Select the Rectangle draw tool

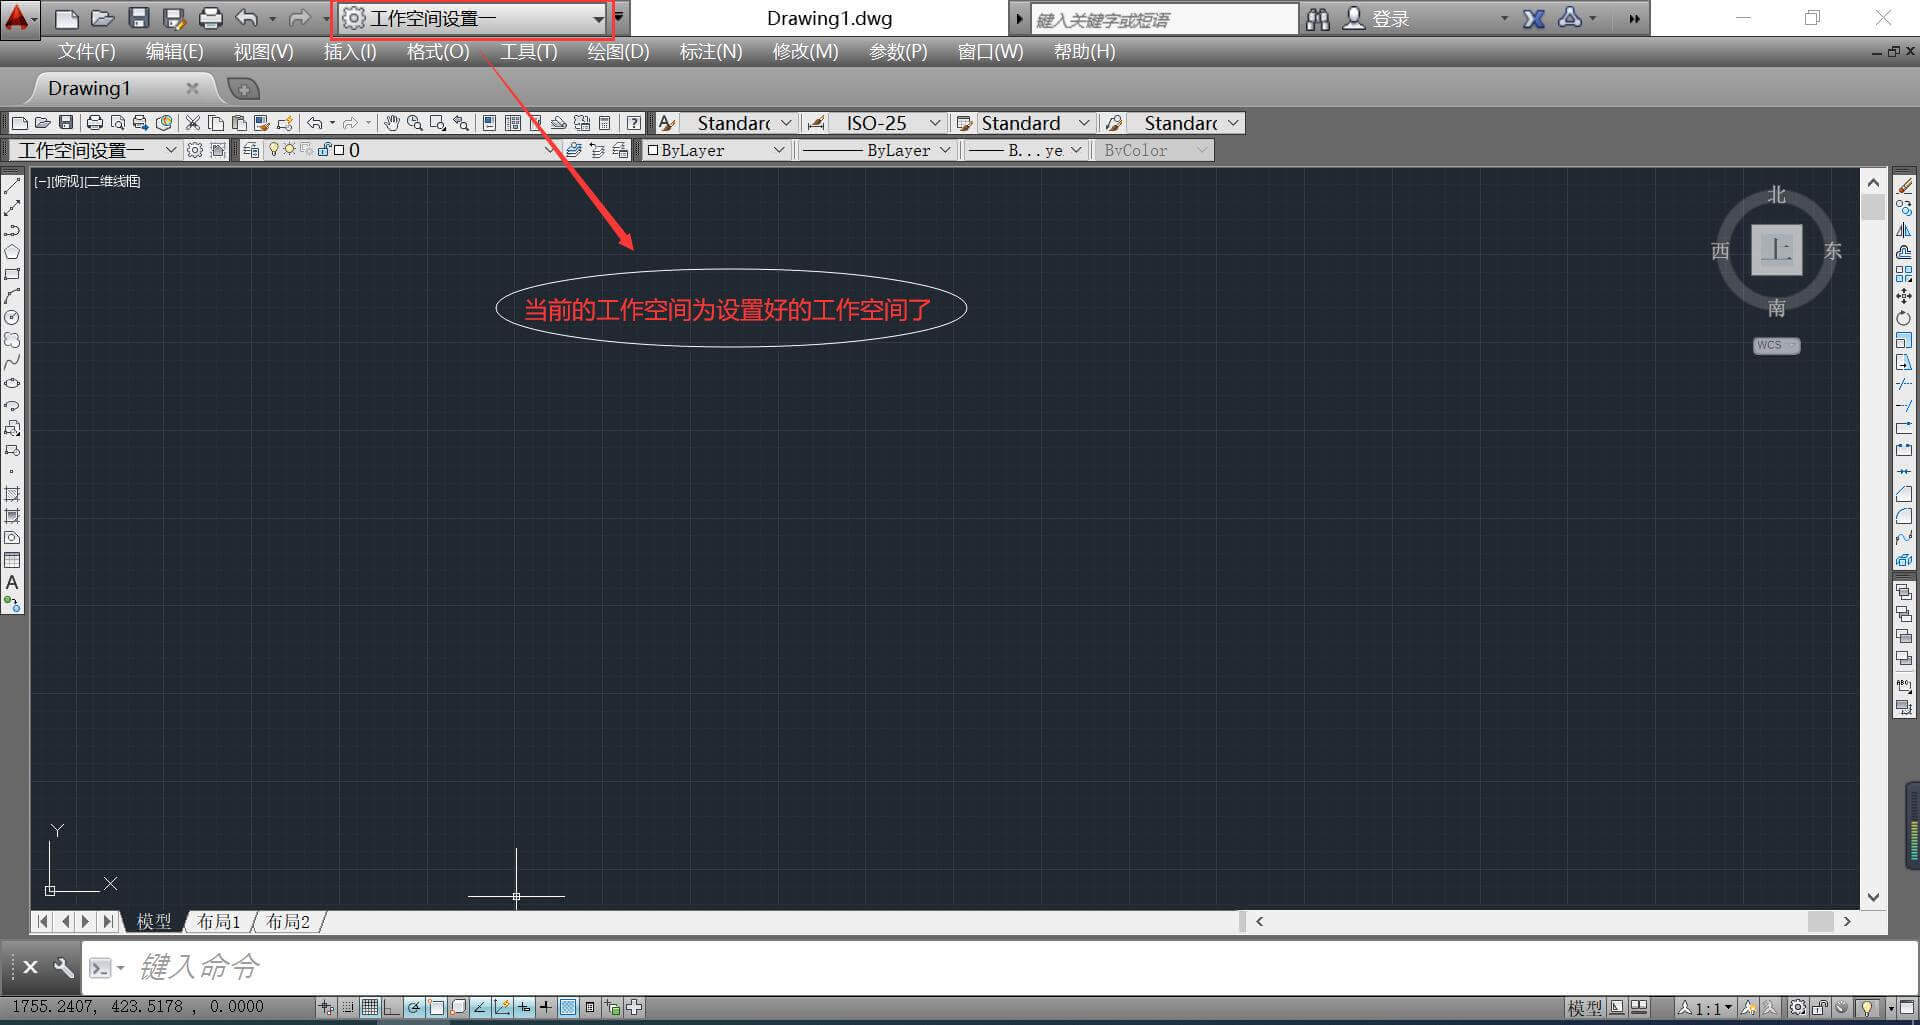pos(12,273)
